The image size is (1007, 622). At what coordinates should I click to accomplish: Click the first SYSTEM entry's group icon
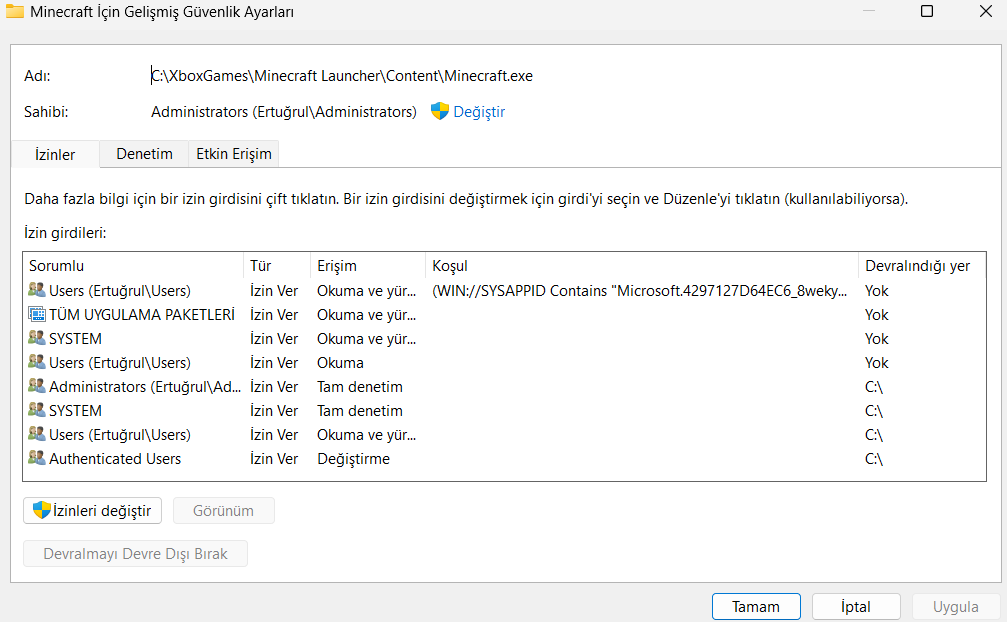click(x=37, y=339)
